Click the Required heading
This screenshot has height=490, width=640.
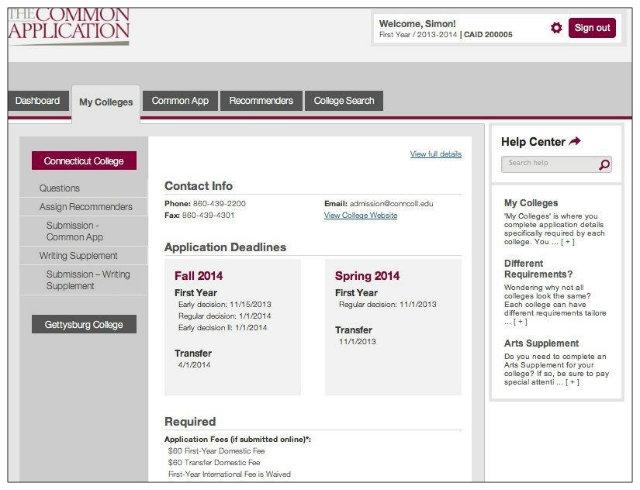[x=190, y=421]
